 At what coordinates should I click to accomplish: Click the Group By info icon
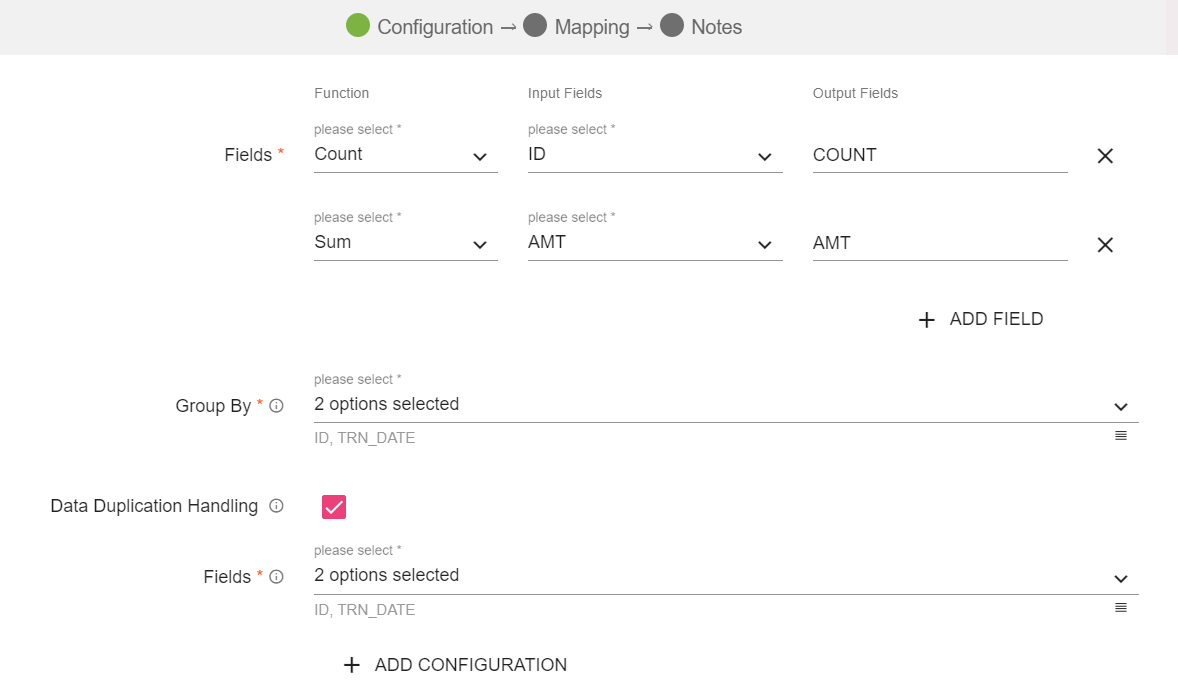(x=277, y=406)
